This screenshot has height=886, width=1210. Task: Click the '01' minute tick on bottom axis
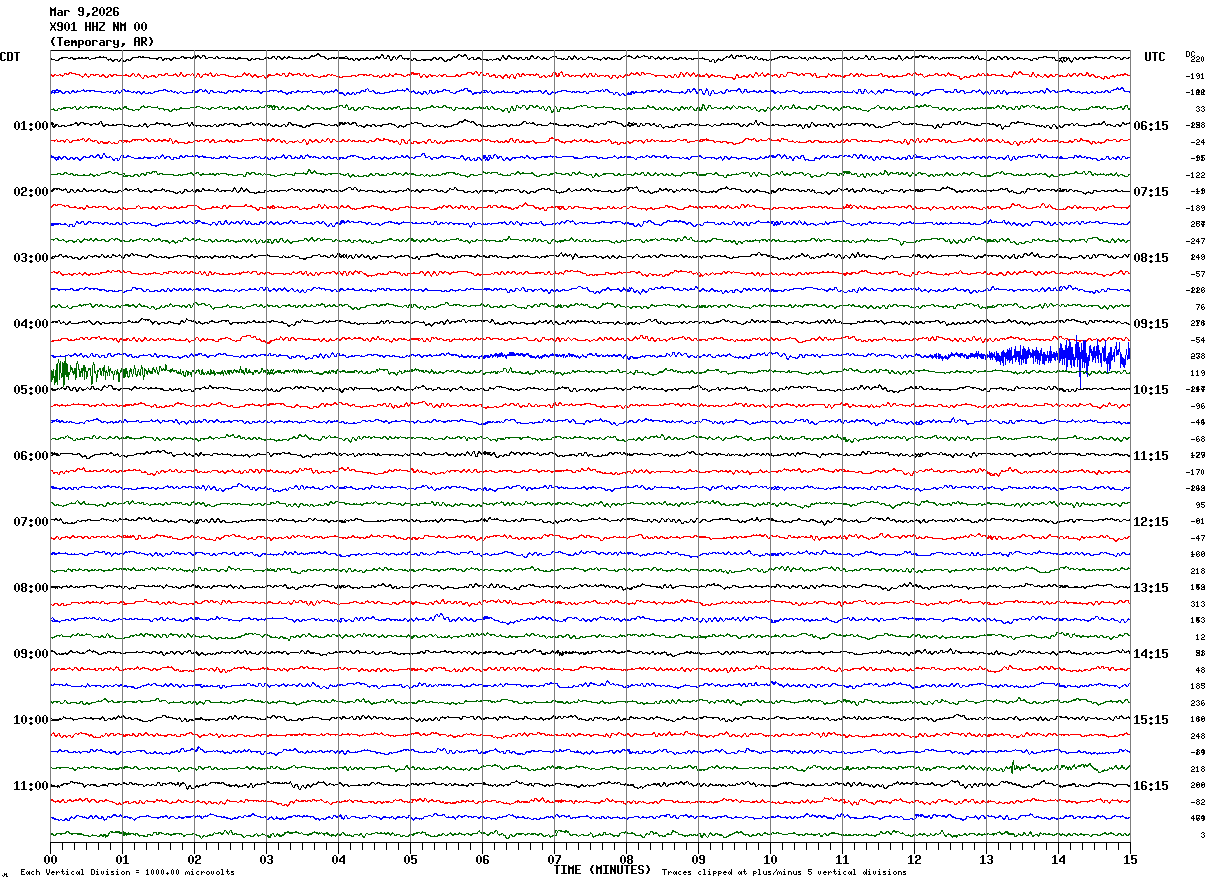[122, 859]
